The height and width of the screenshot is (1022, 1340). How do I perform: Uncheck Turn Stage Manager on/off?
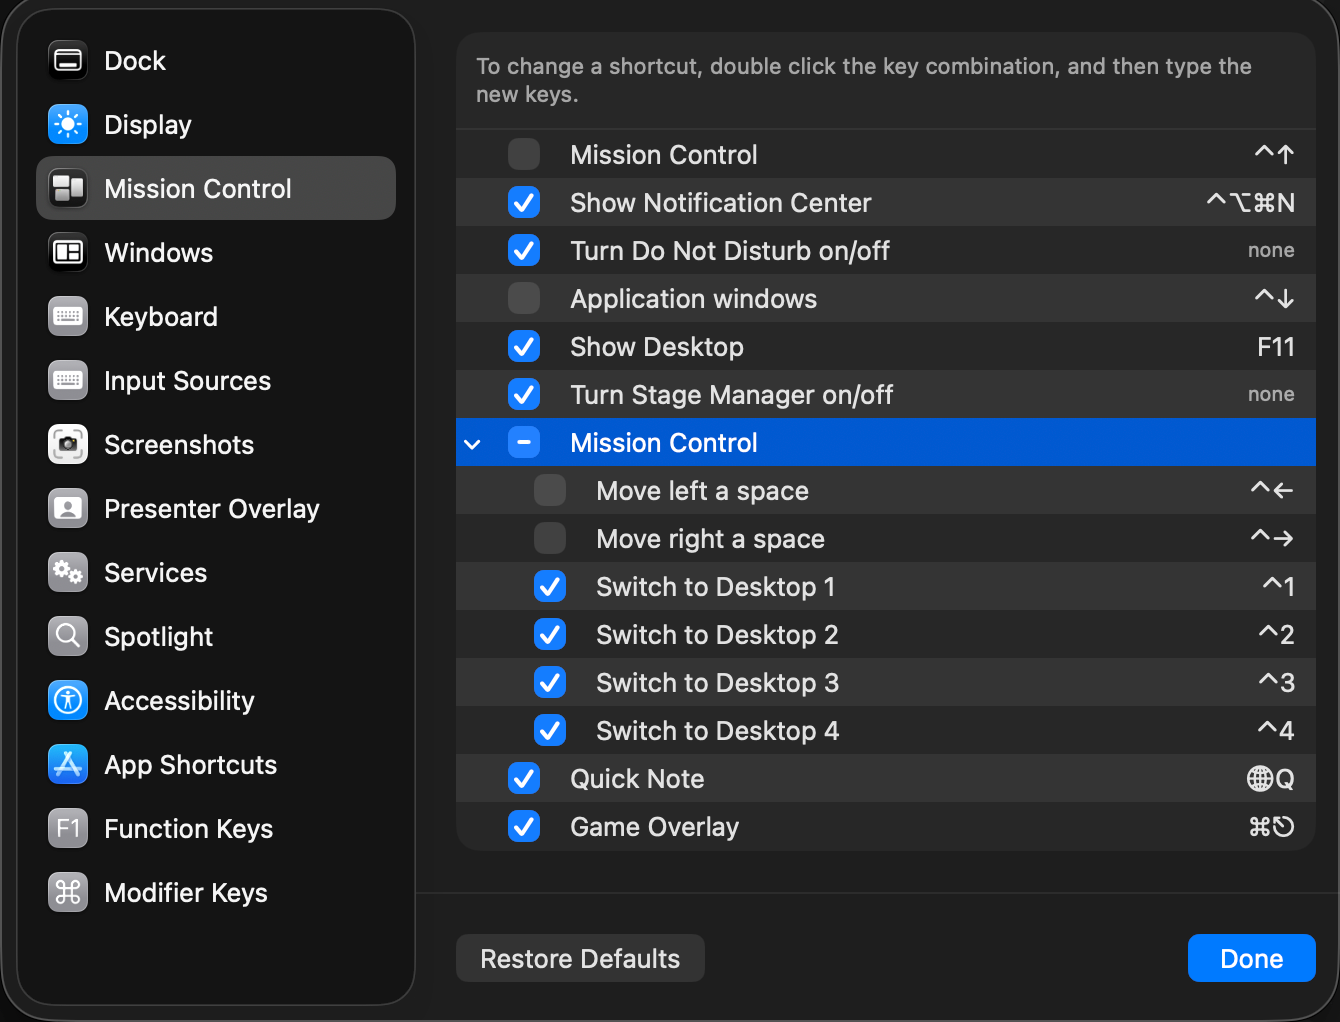(524, 394)
